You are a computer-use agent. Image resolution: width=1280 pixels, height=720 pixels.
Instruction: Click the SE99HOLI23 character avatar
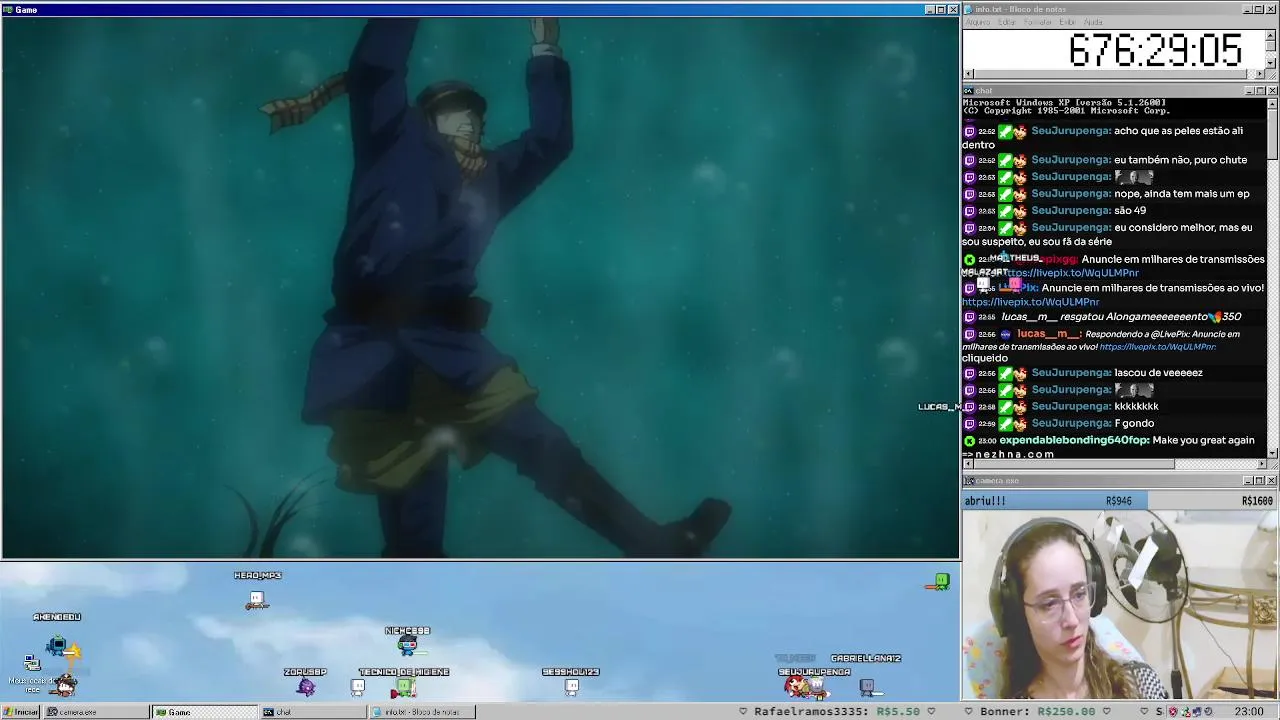pos(571,686)
